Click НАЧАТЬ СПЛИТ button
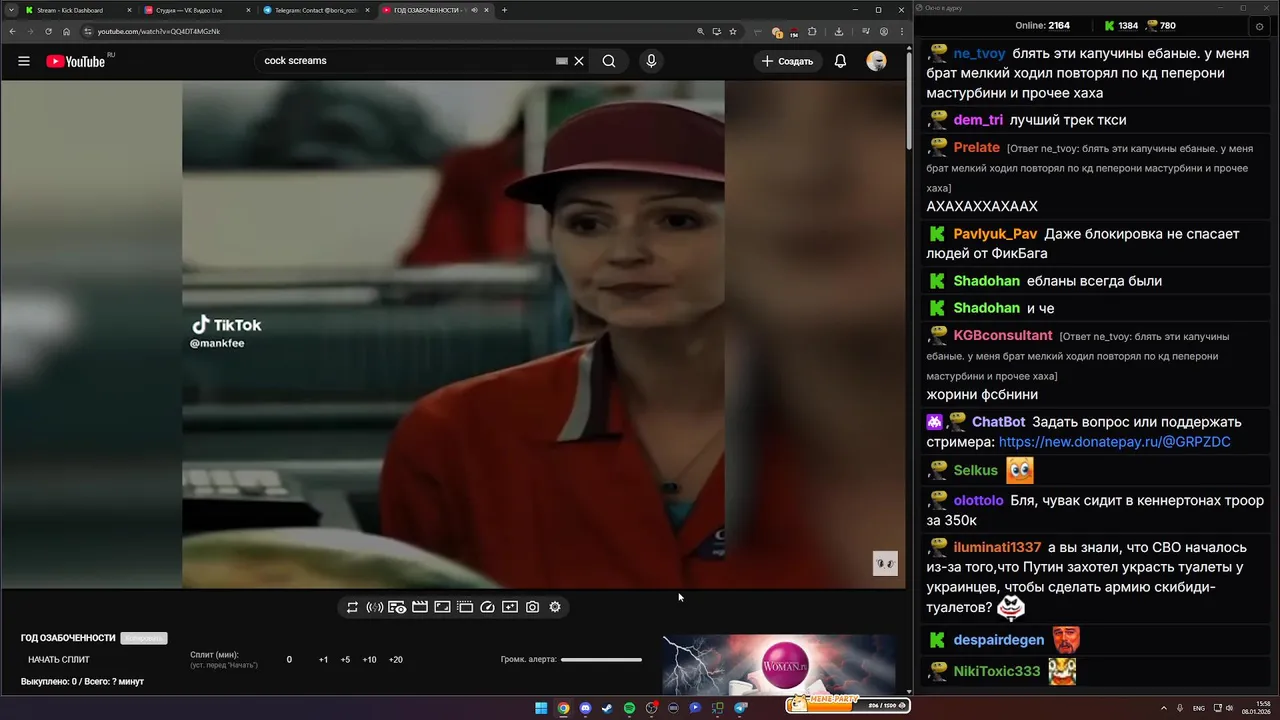1280x720 pixels. coord(59,660)
